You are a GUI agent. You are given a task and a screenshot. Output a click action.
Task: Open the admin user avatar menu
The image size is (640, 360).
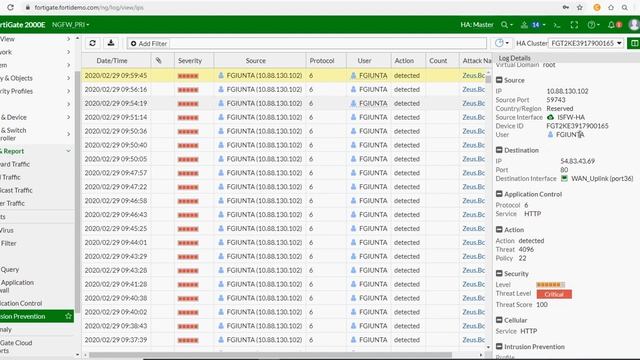634,24
